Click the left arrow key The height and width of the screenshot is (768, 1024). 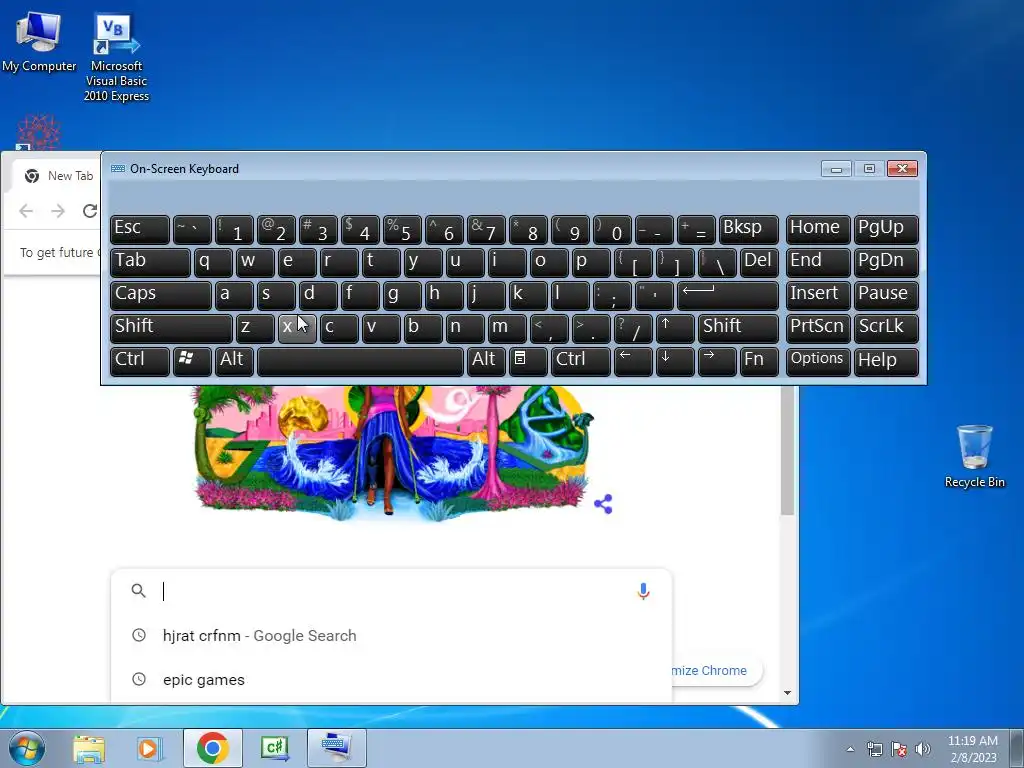[633, 361]
